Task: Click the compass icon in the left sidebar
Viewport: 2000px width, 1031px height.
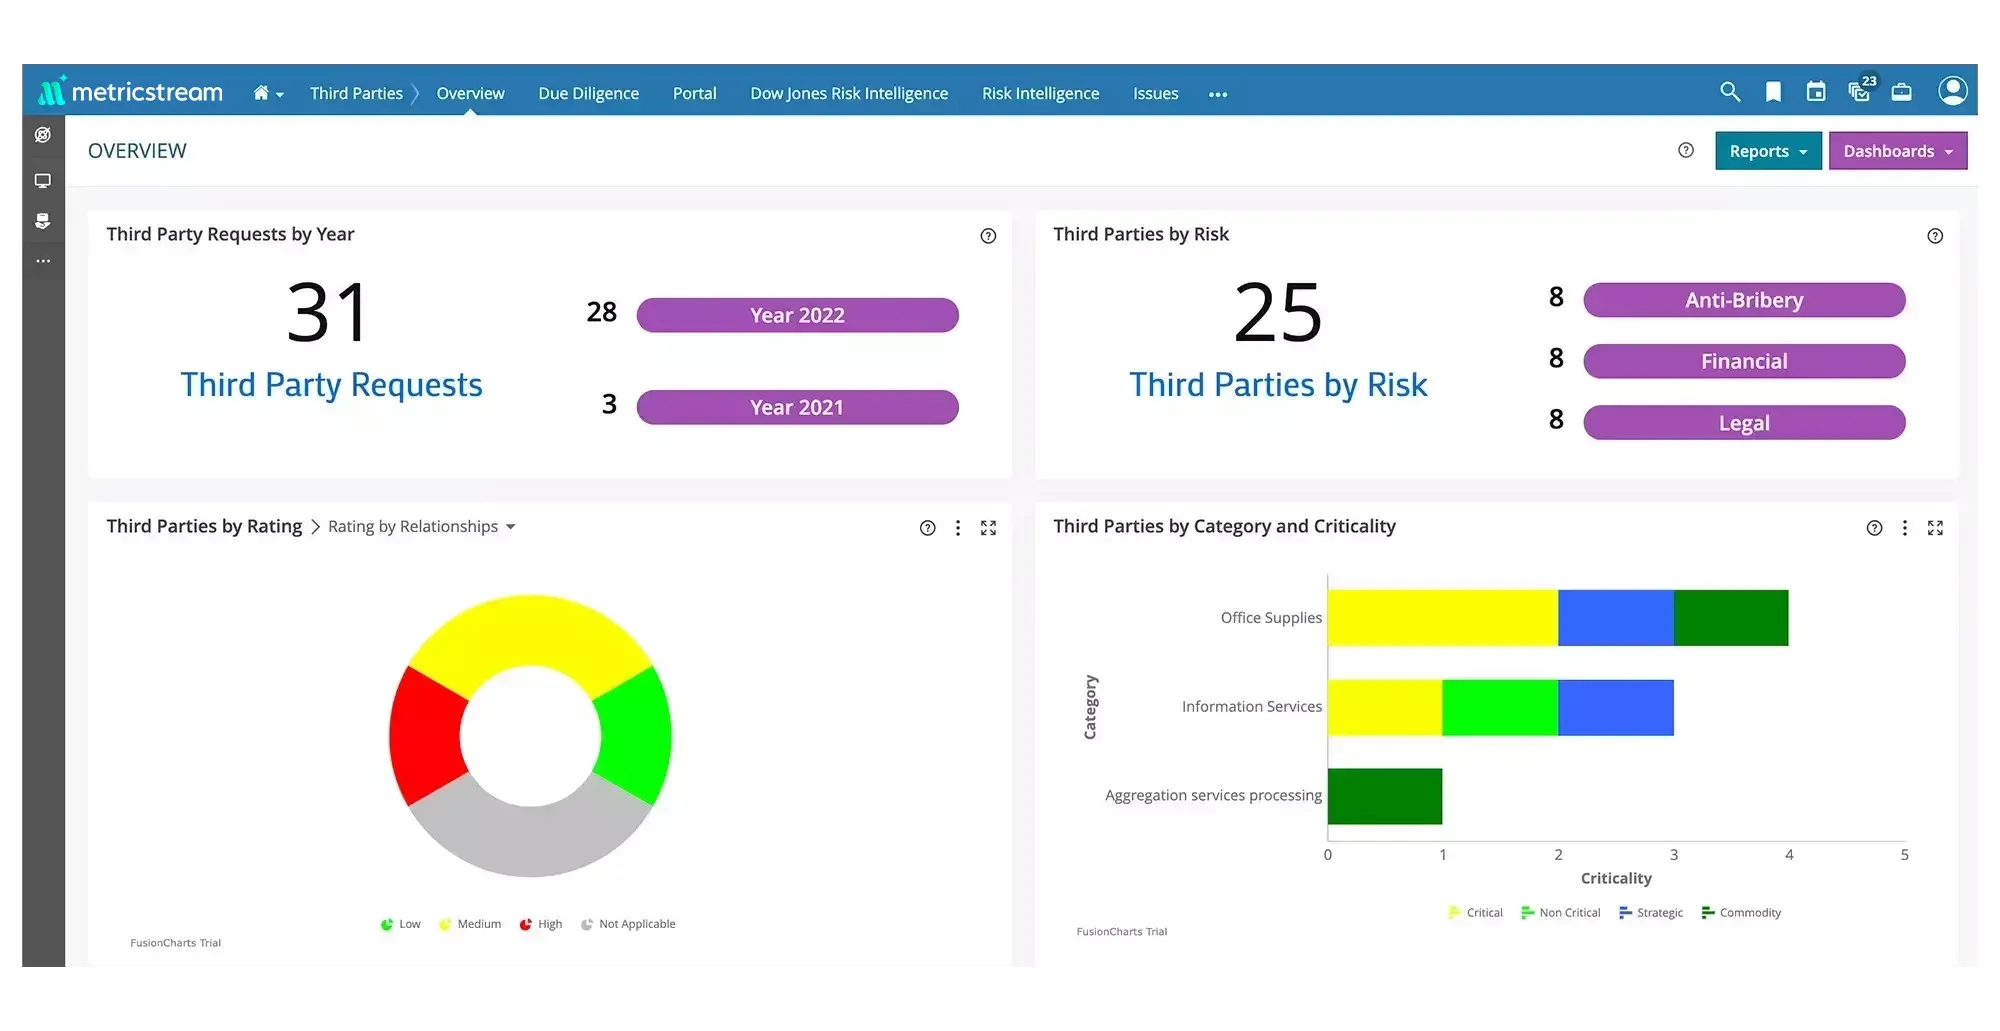Action: (x=43, y=134)
